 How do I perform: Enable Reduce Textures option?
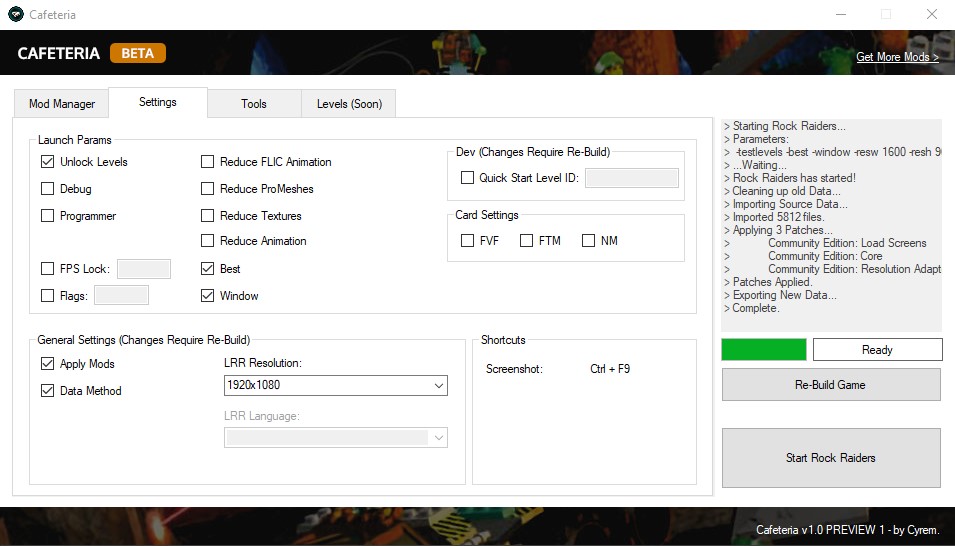pyautogui.click(x=208, y=215)
